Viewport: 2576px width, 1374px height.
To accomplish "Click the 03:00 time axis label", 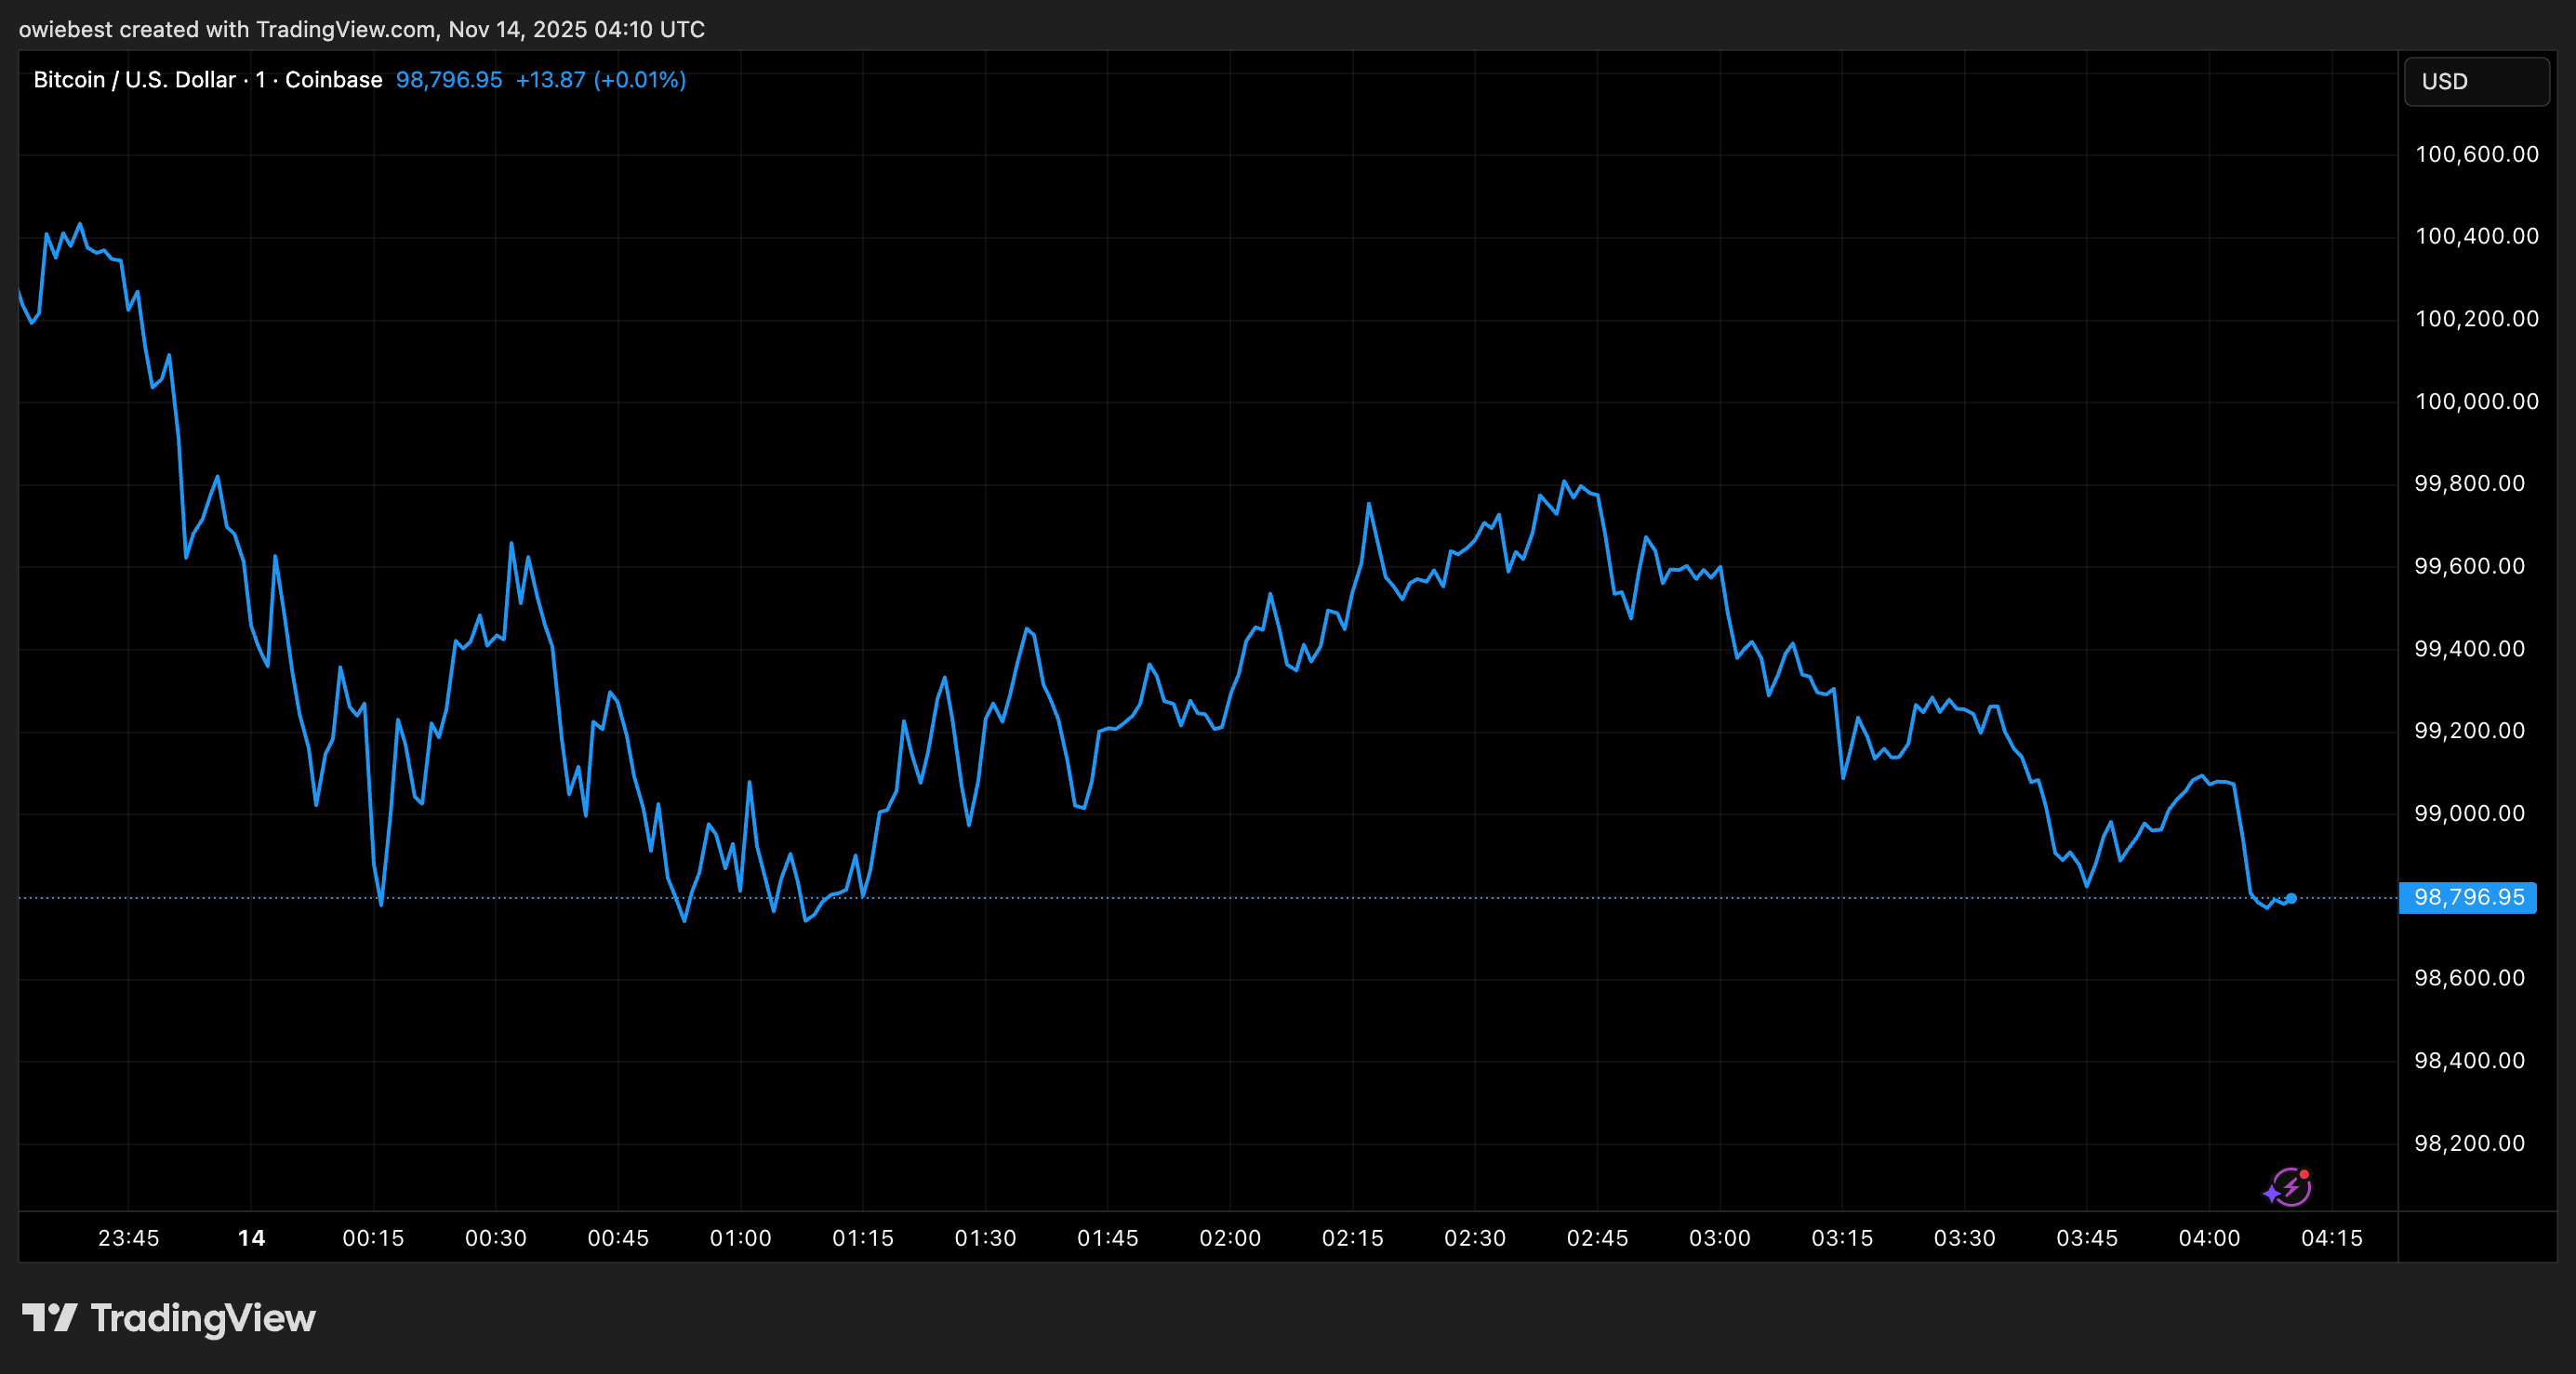I will [1719, 1238].
